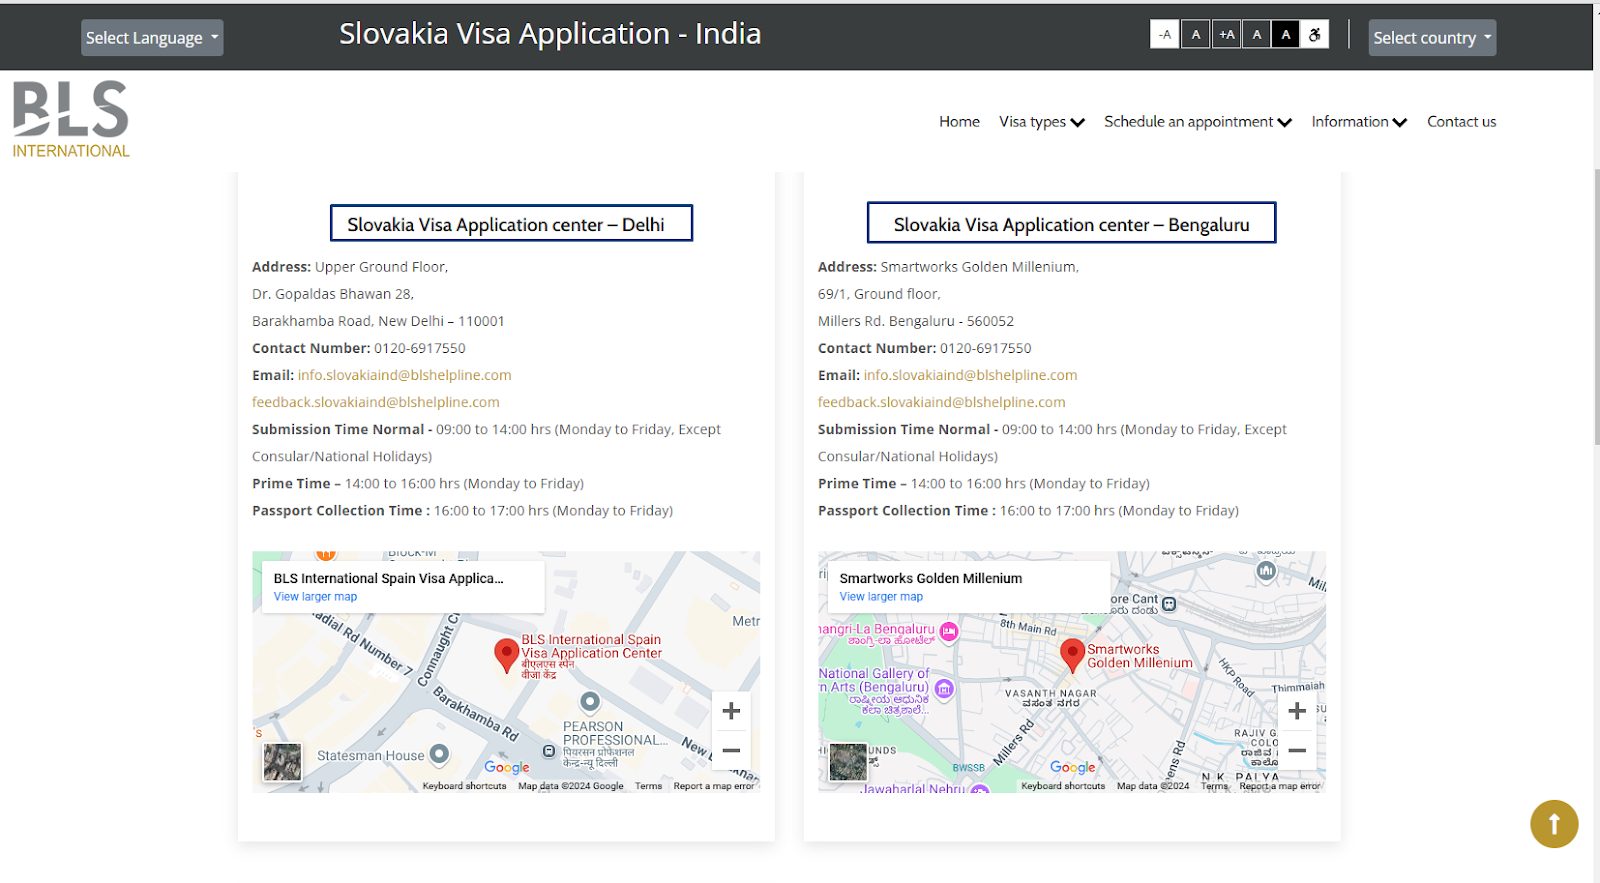Click the Bengaluru info.slovakiaind@blshelpline.com email link

pos(970,375)
